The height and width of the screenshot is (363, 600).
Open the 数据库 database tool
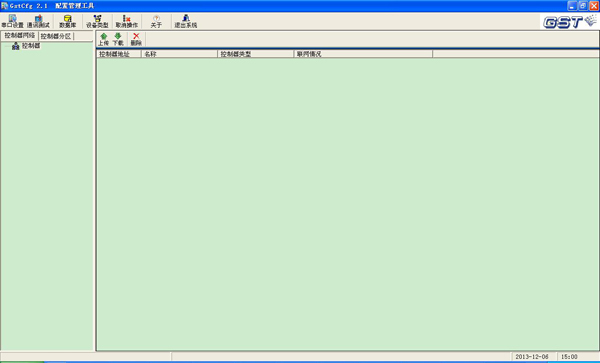(x=68, y=21)
